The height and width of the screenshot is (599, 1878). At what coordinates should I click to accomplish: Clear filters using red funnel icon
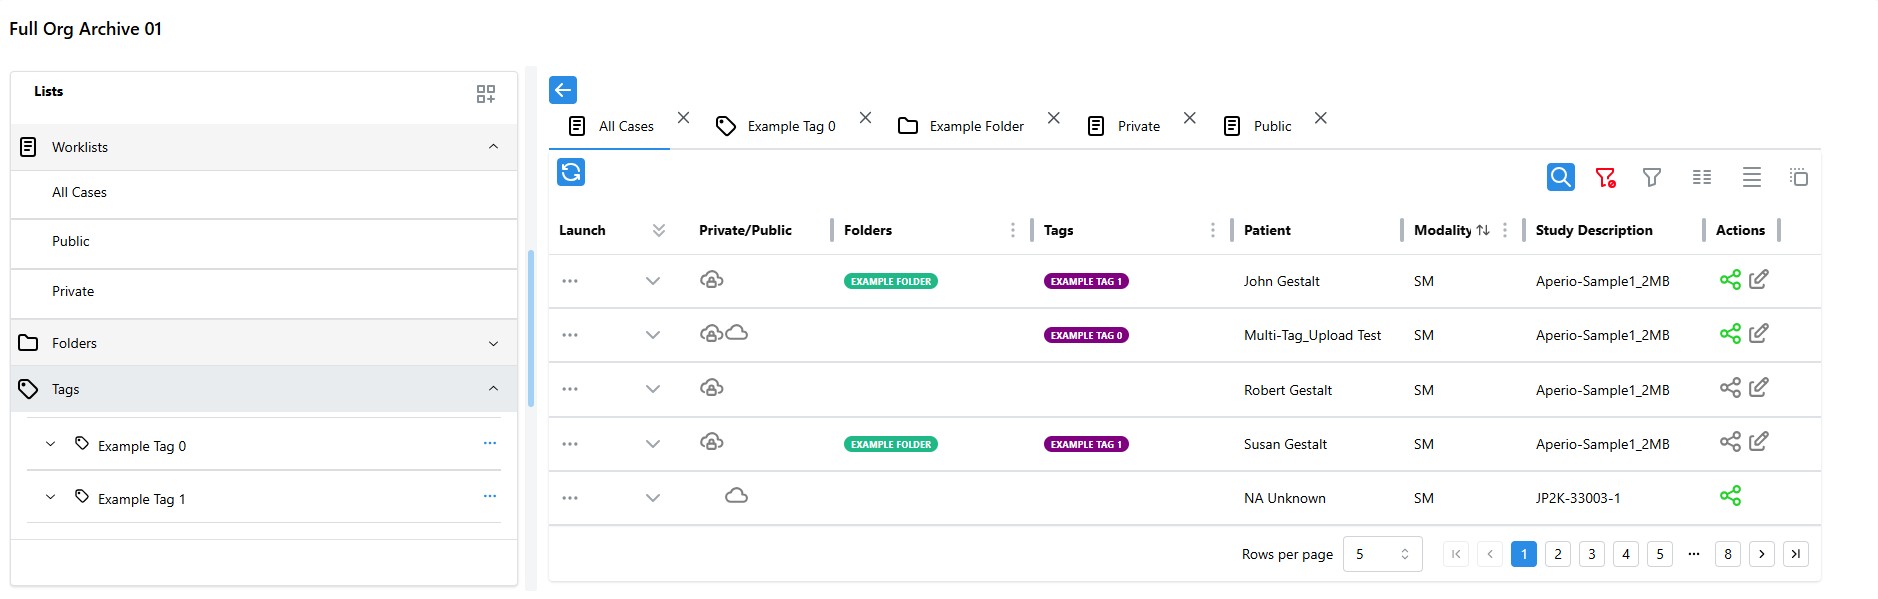[x=1605, y=177]
